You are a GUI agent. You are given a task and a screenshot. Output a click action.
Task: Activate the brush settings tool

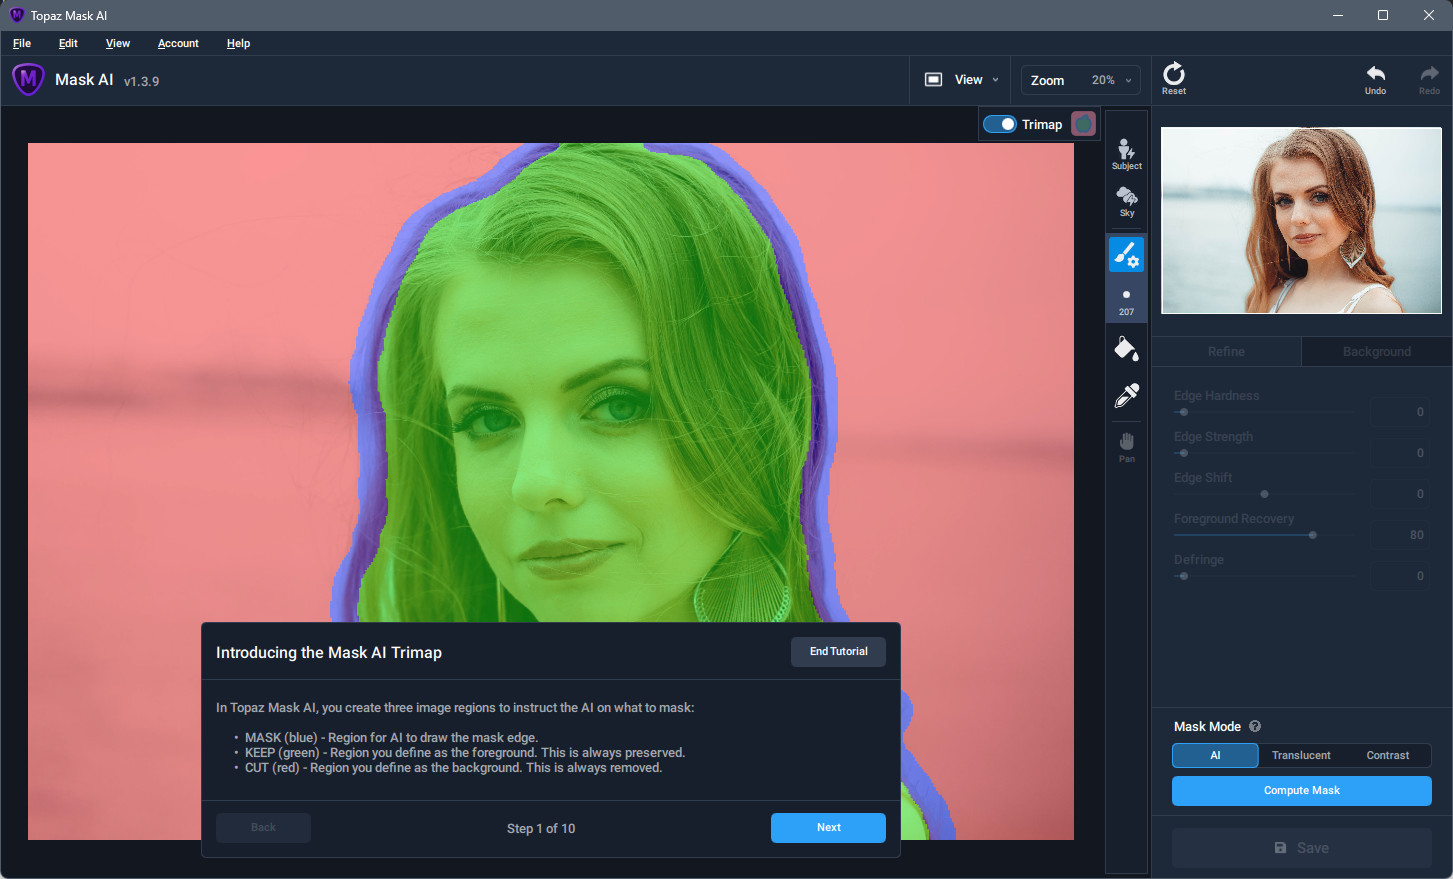click(x=1126, y=255)
